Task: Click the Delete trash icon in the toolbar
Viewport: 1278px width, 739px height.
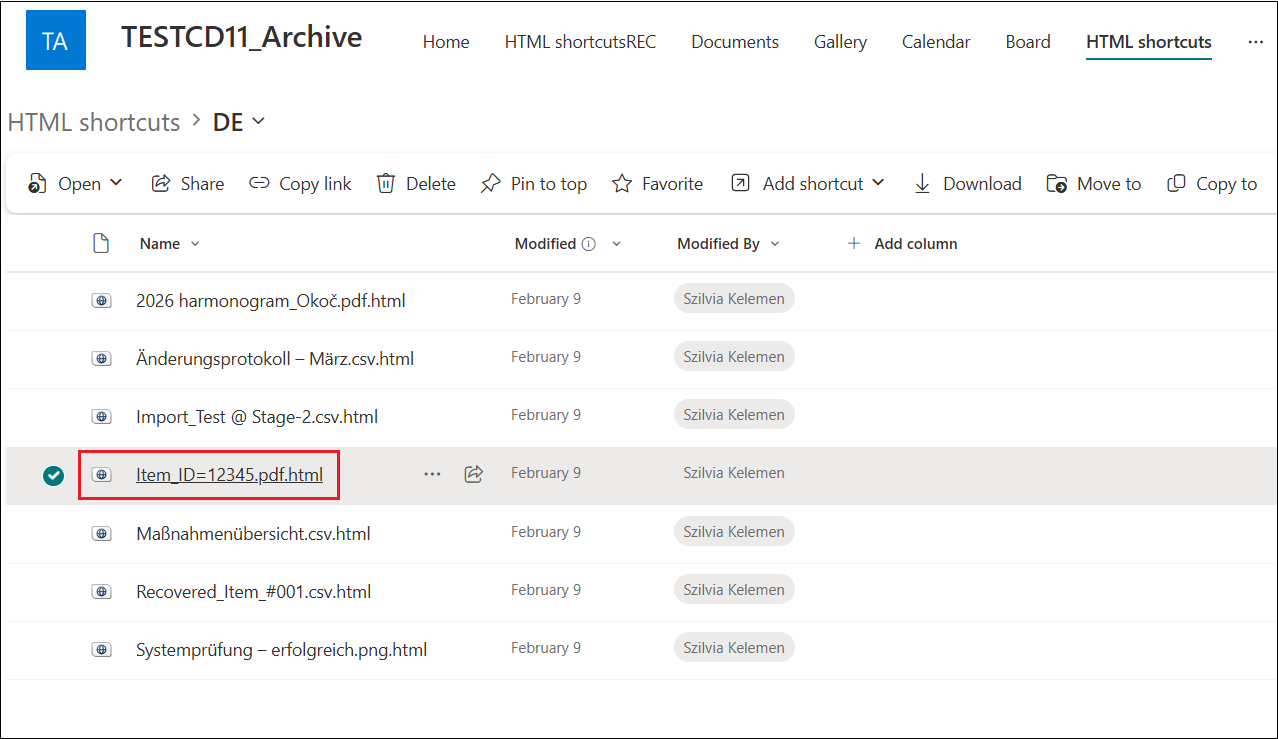Action: pyautogui.click(x=386, y=184)
